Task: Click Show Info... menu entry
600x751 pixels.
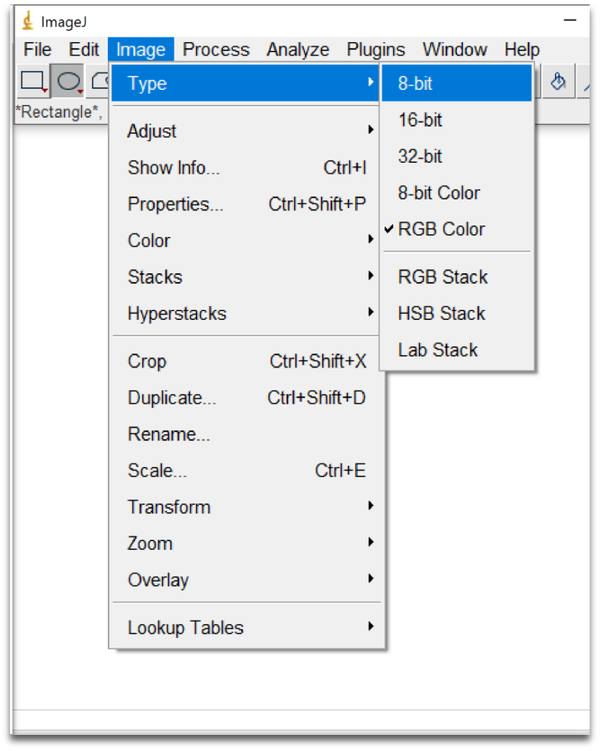Action: 174,168
